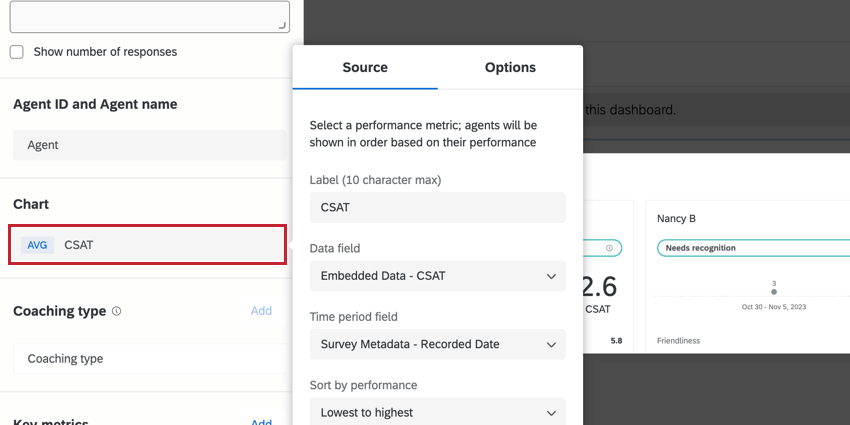
Task: Select the Coaching type field
Action: click(149, 359)
